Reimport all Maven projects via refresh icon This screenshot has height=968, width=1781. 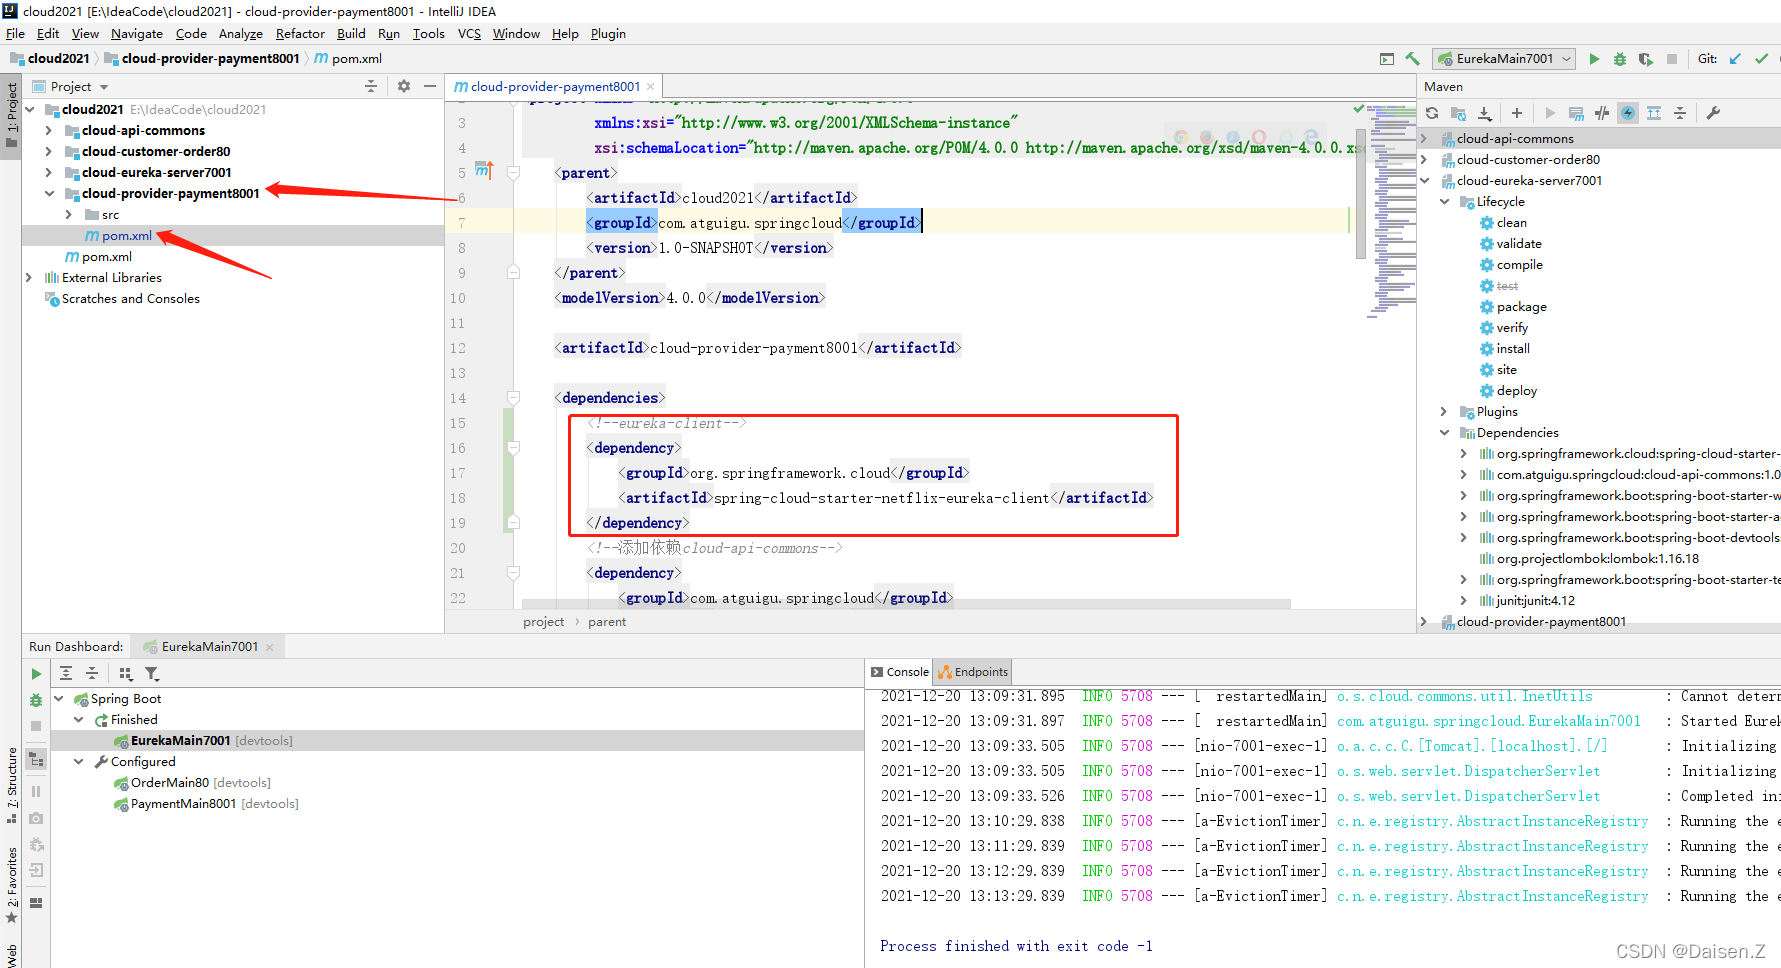(x=1432, y=113)
